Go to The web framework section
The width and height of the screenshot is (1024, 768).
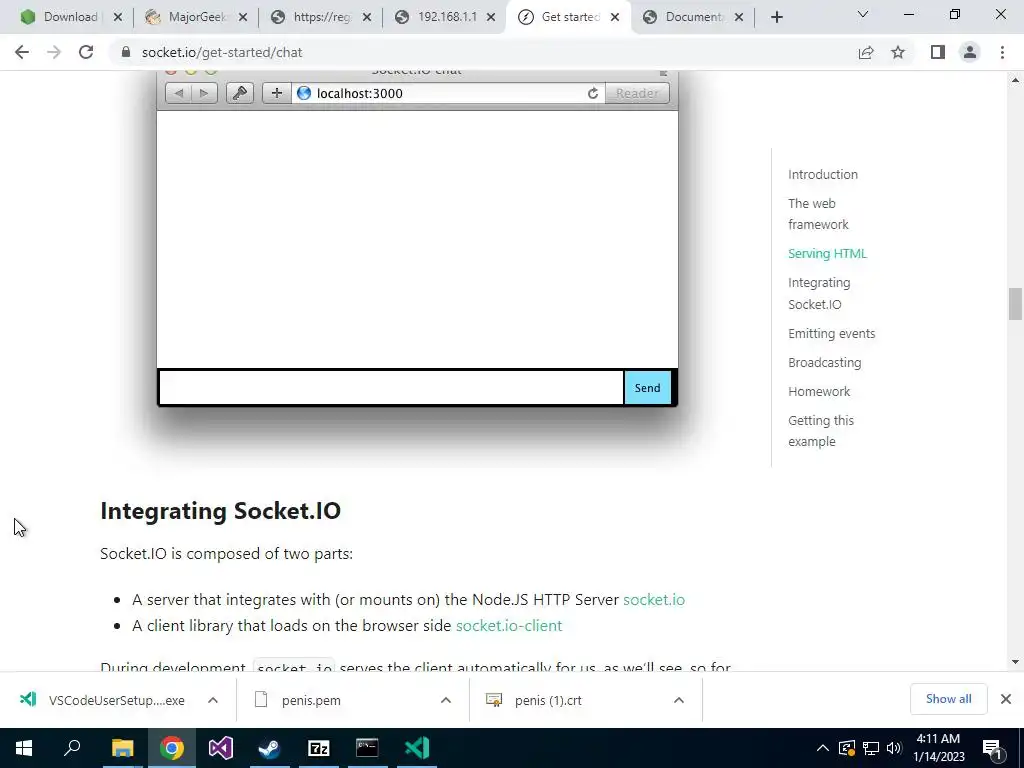tap(818, 214)
